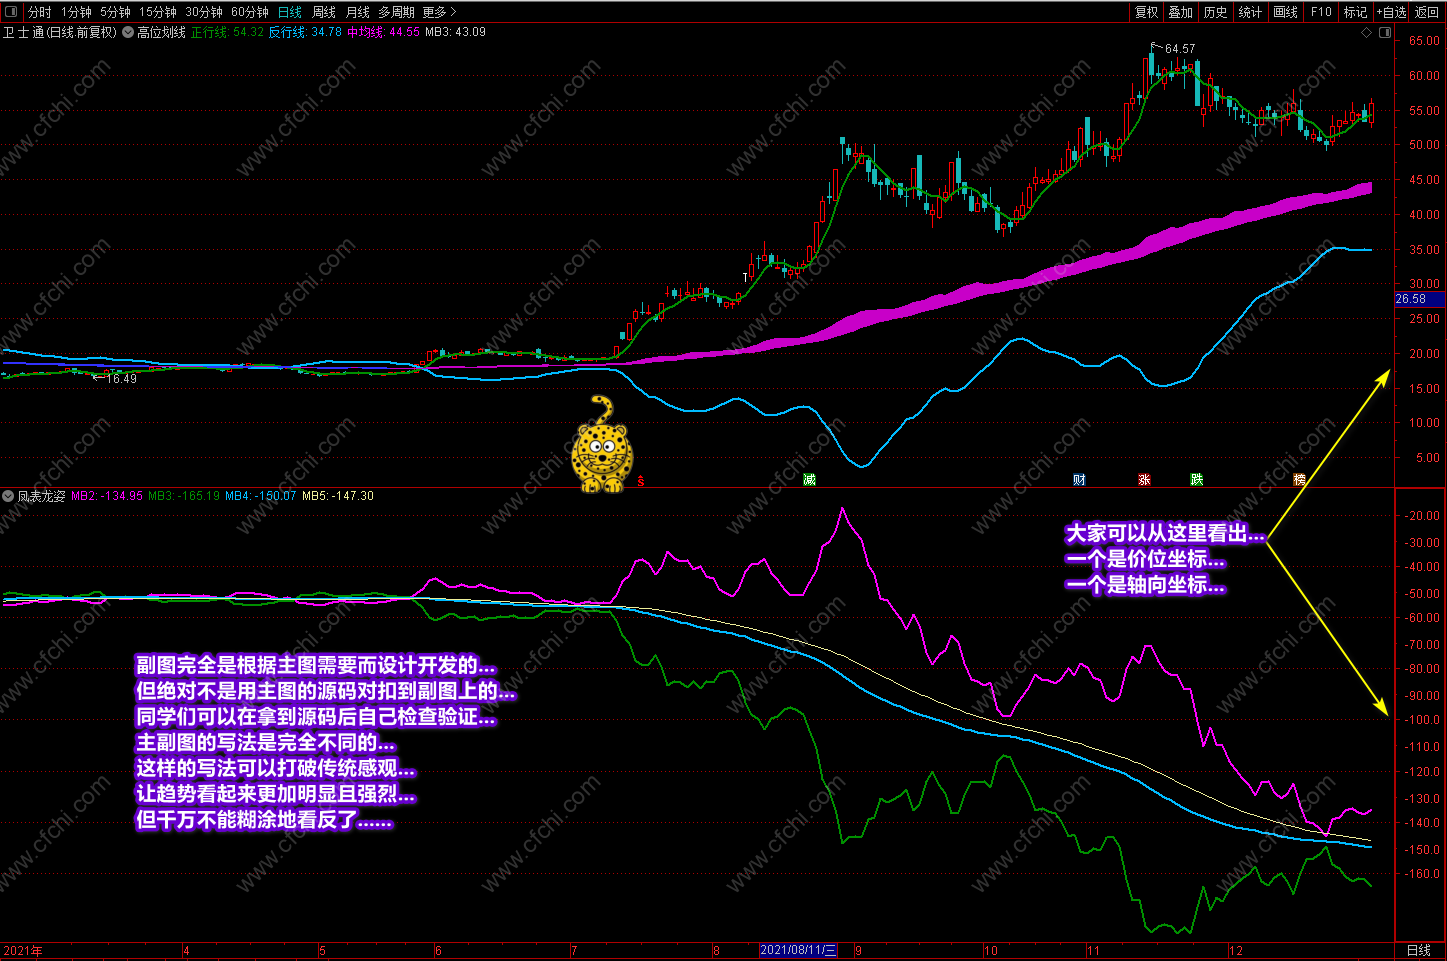Viewport: 1447px width, 961px height.
Task: Click the 卫士通(日线.前复权) title
Action: [60, 32]
